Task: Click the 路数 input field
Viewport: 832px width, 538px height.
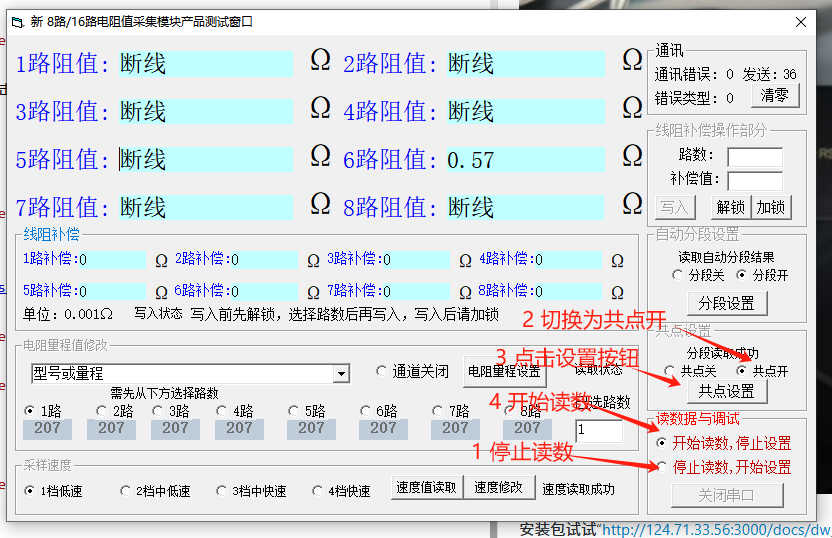Action: (754, 156)
